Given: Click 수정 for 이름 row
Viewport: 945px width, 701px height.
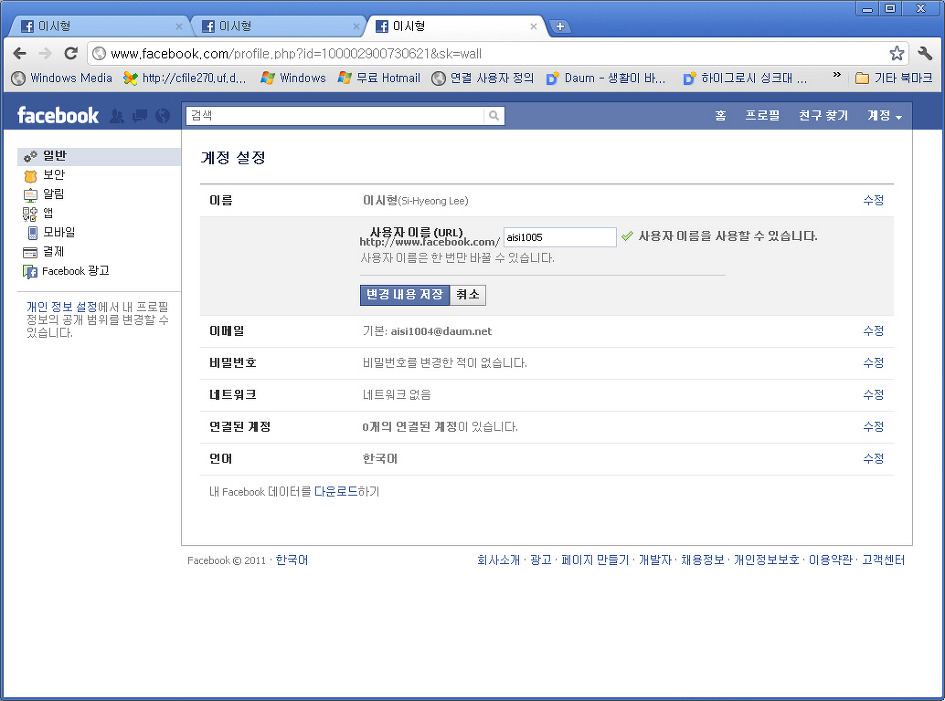Looking at the screenshot, I should click(x=874, y=200).
